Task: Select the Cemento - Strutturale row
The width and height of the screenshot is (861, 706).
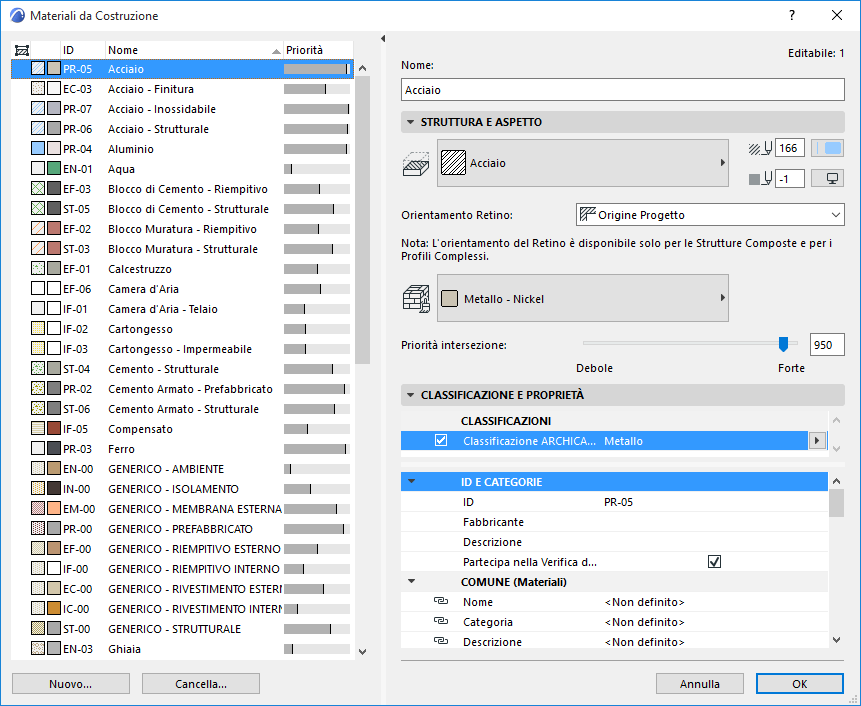Action: [x=182, y=368]
